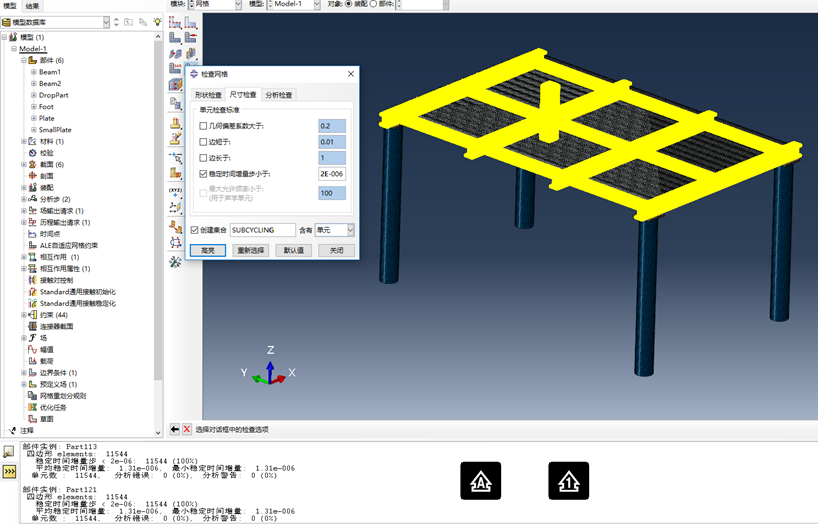Uncheck the 稳定时间增量步小于 checkbox
The width and height of the screenshot is (818, 524).
(203, 174)
